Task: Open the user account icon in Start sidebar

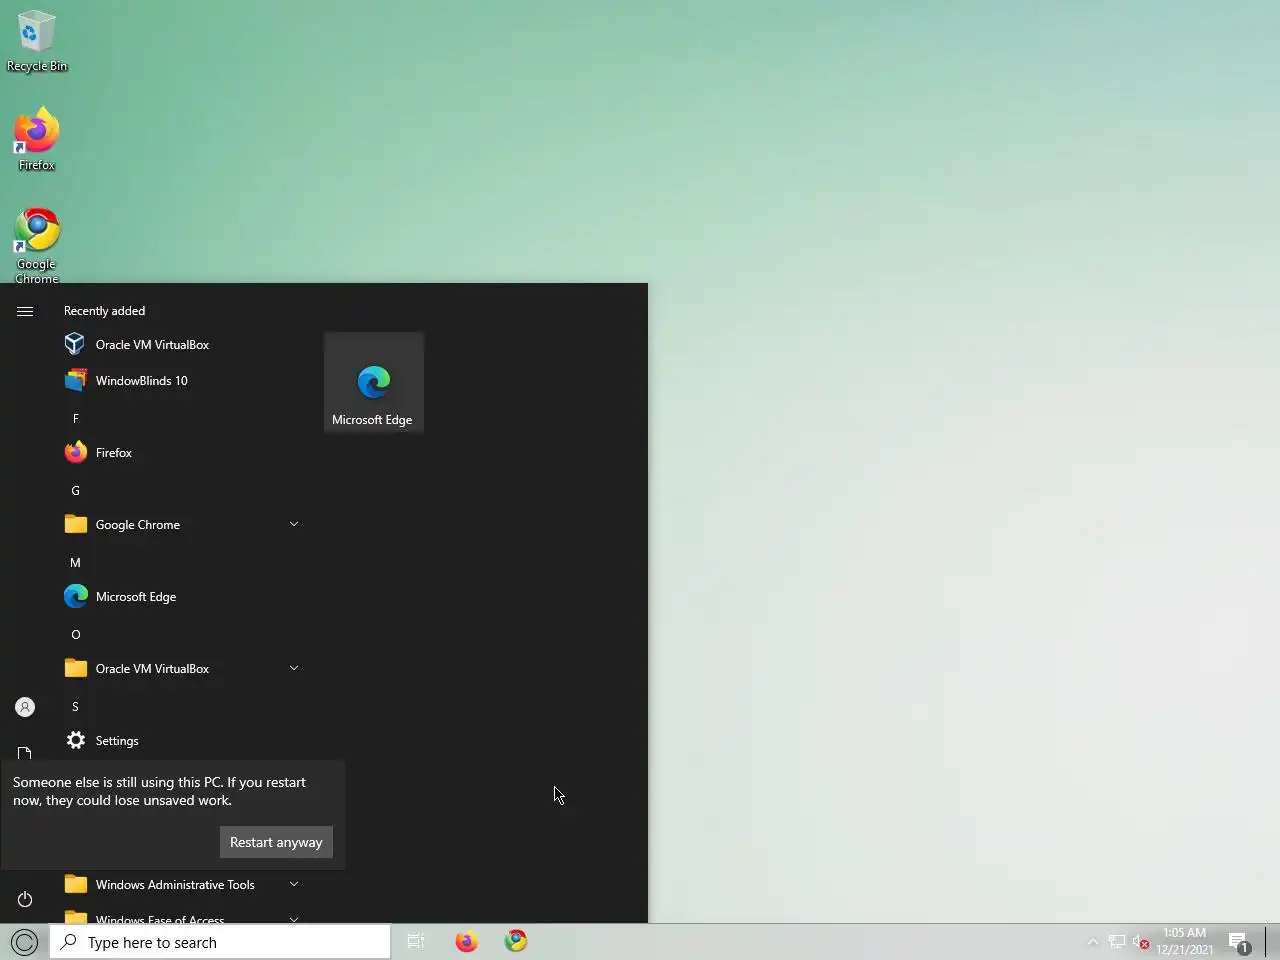Action: (25, 707)
